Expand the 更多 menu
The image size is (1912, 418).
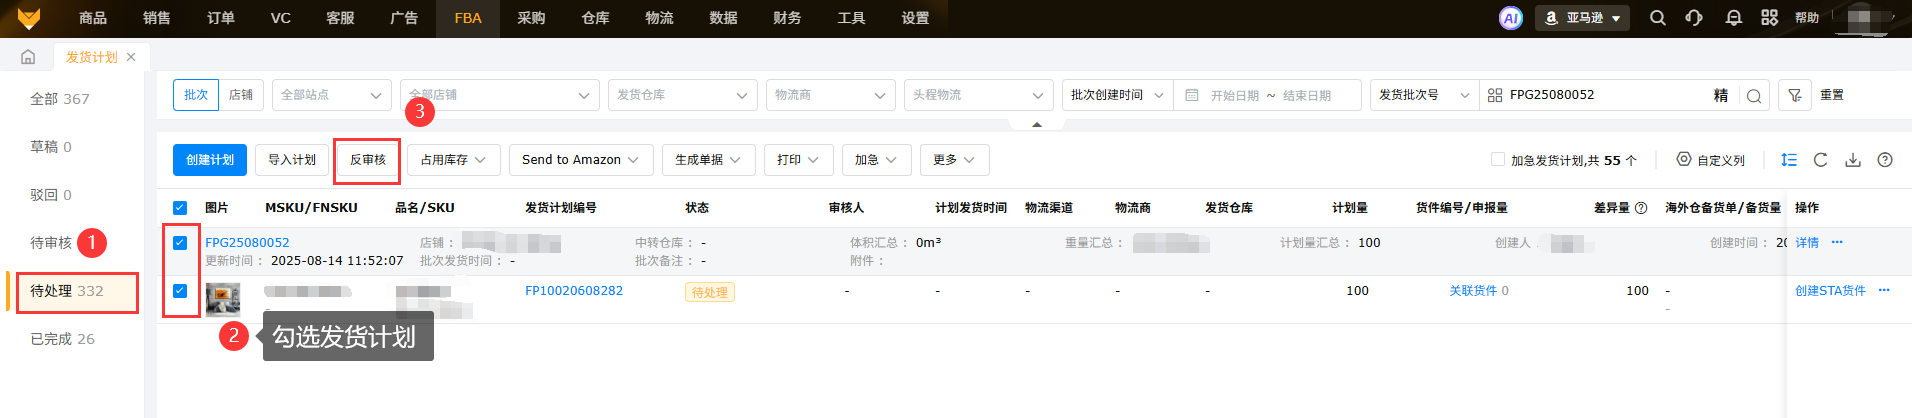(955, 160)
